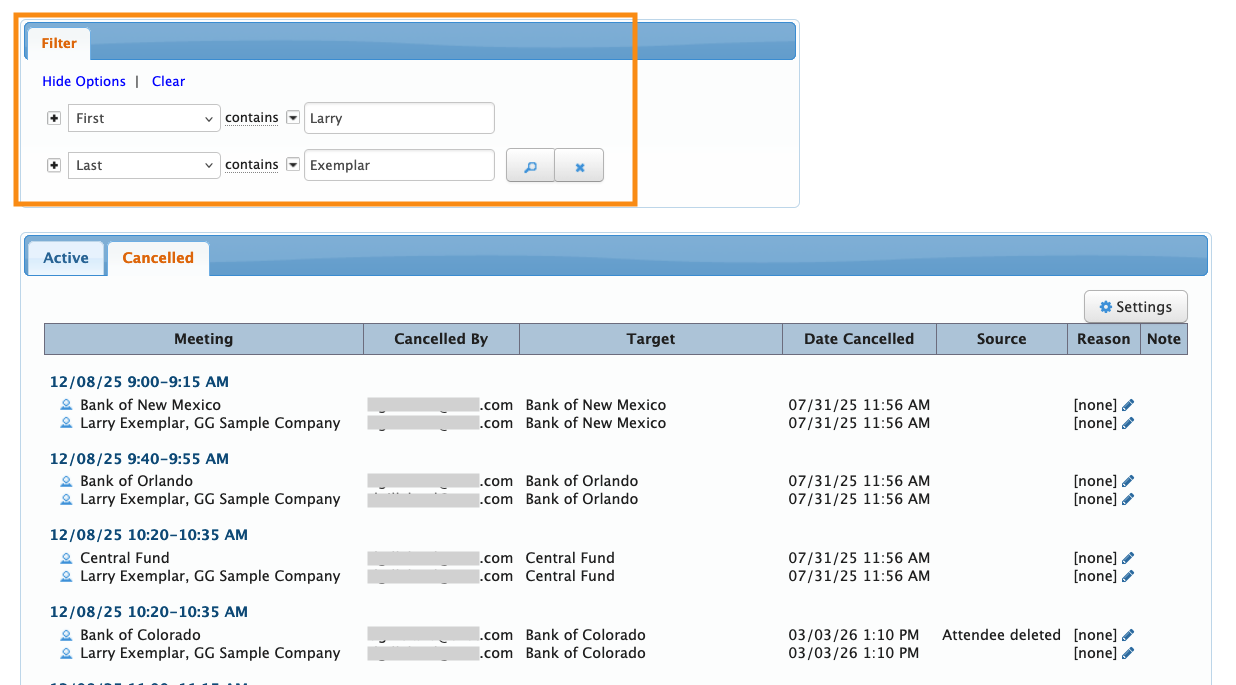Click the person icon beside Larry Exemplar under Central Fund
The height and width of the screenshot is (685, 1236).
coord(66,576)
